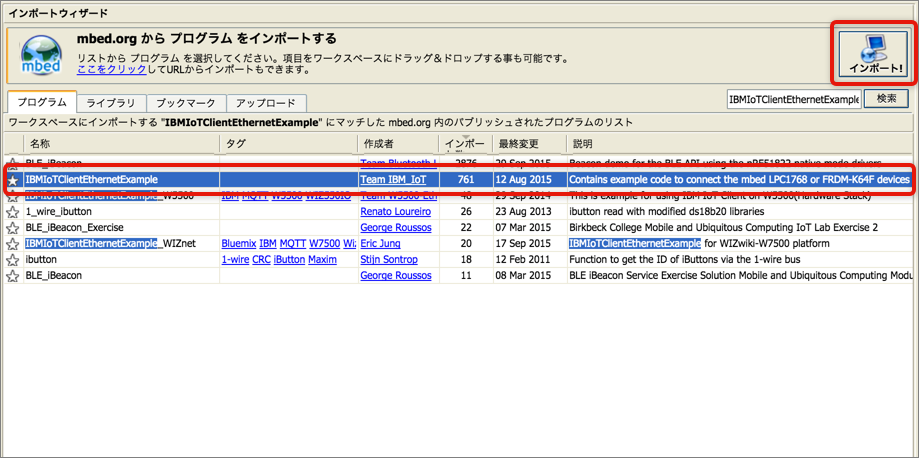919x458 pixels.
Task: Open George Roussos link in BLE_iBeacon_Exercise row
Action: 396,227
